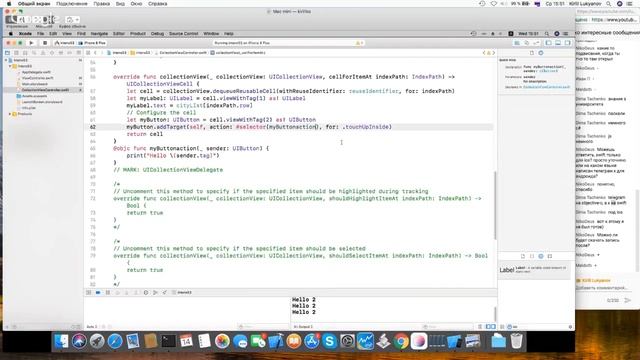Screen dimensions: 640x360
Task: Open the Find navigator magnifier icon
Action: click(x=34, y=53)
